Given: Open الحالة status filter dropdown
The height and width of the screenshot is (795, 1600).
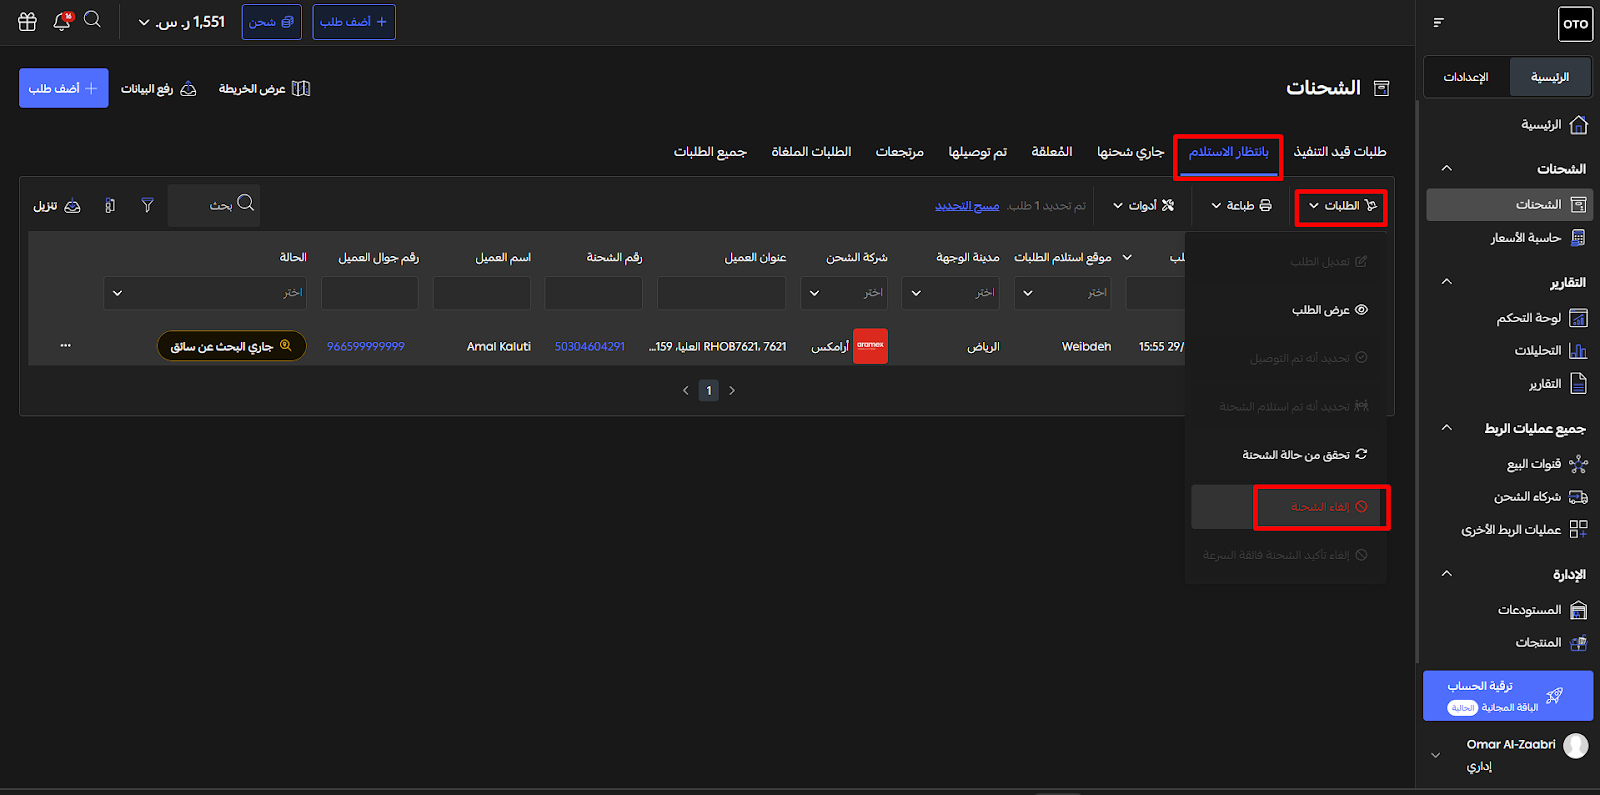Looking at the screenshot, I should pos(205,293).
